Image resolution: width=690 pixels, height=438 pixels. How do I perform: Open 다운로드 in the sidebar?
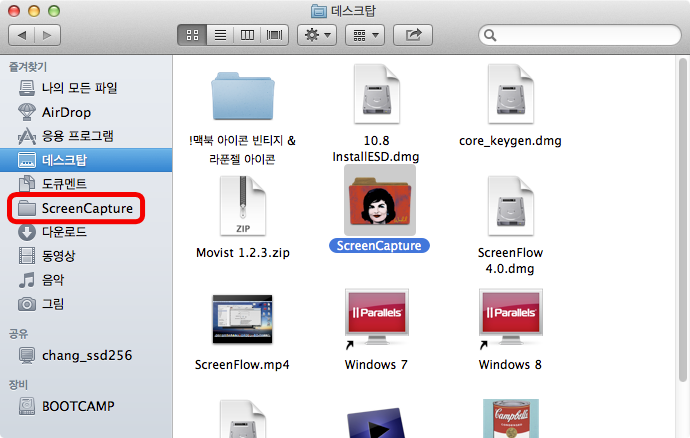click(86, 232)
